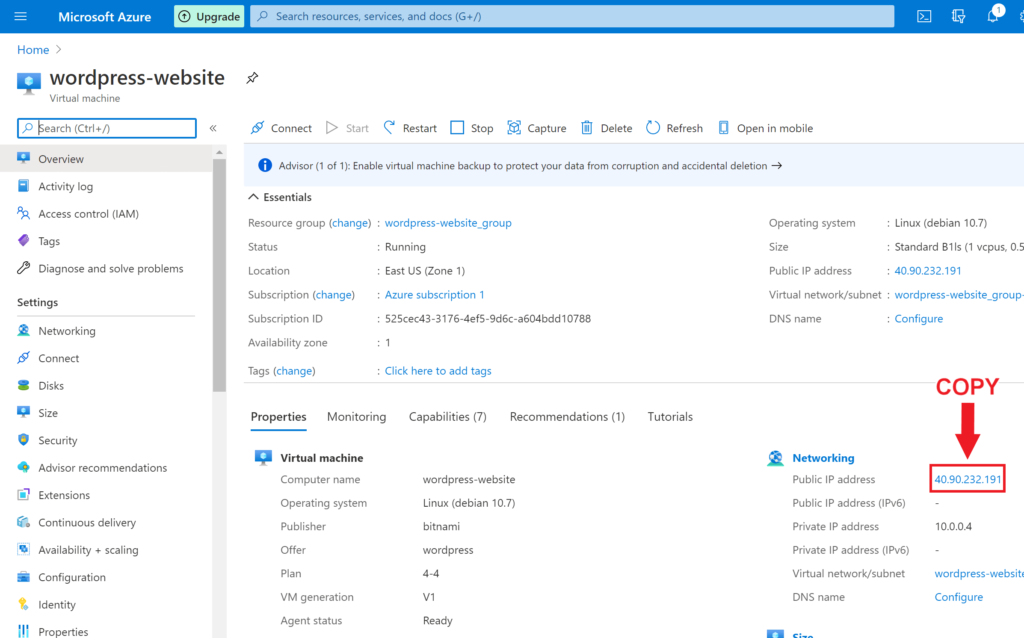
Task: Click the Disks sidebar icon
Action: click(24, 385)
